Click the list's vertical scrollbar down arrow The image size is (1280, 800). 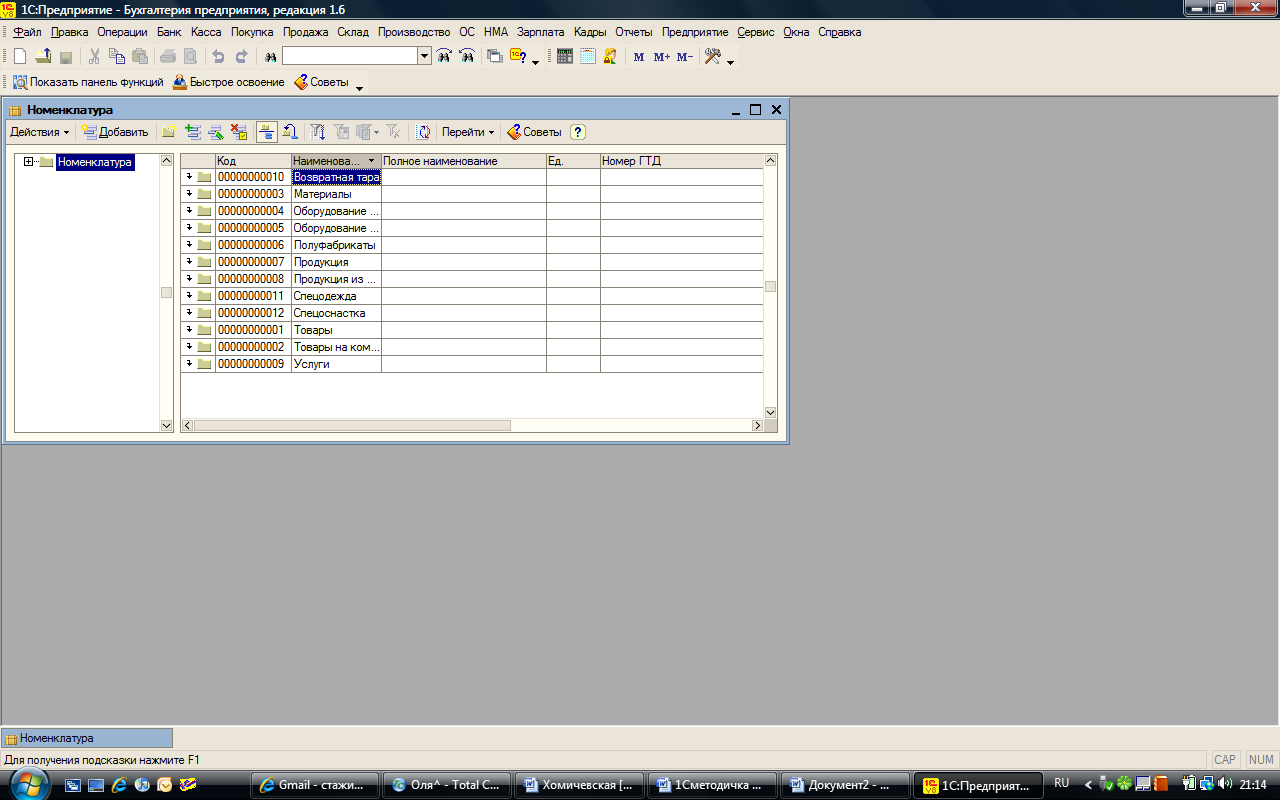click(770, 412)
